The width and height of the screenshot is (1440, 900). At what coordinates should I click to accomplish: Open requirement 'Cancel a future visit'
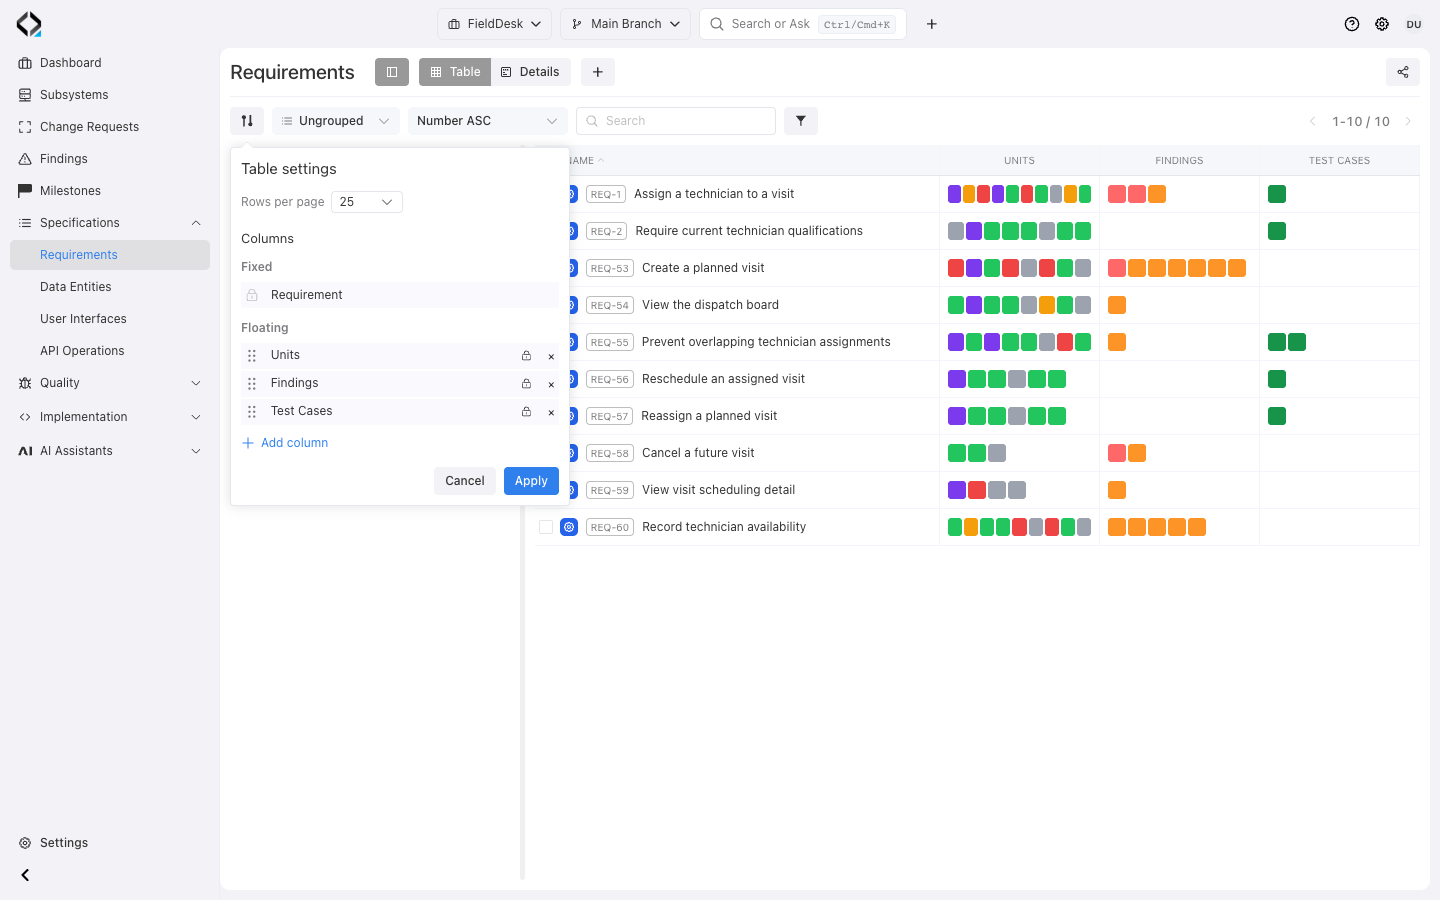(x=698, y=453)
